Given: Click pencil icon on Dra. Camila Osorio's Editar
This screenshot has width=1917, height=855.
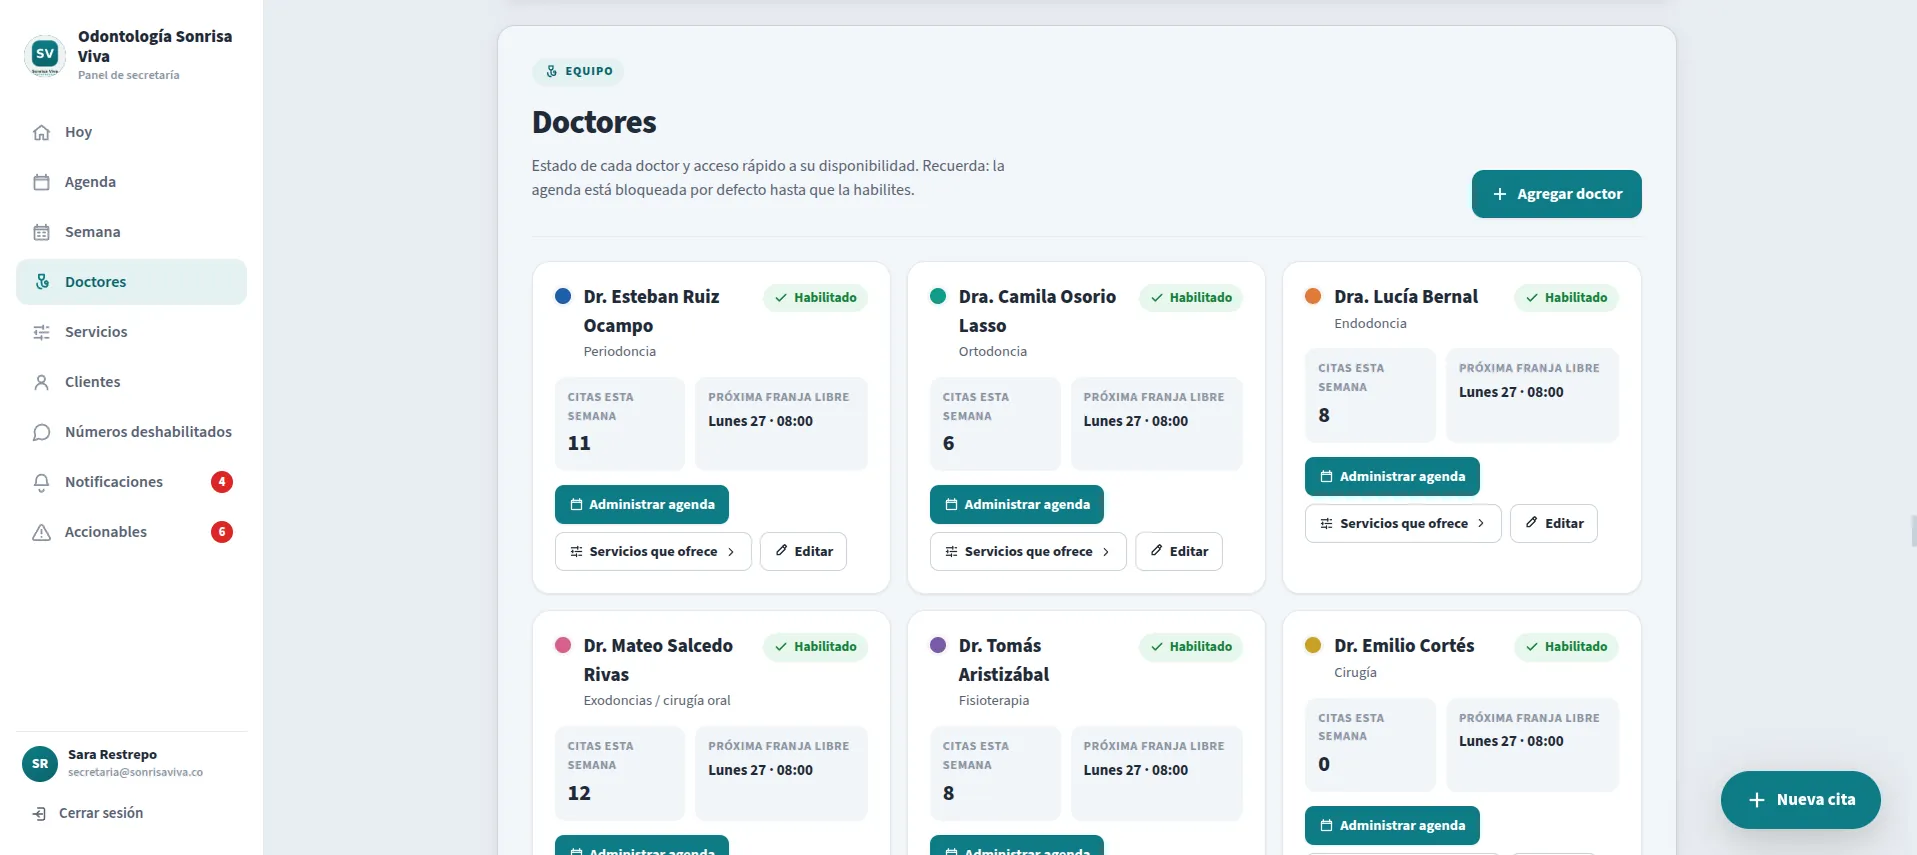Looking at the screenshot, I should point(1156,550).
